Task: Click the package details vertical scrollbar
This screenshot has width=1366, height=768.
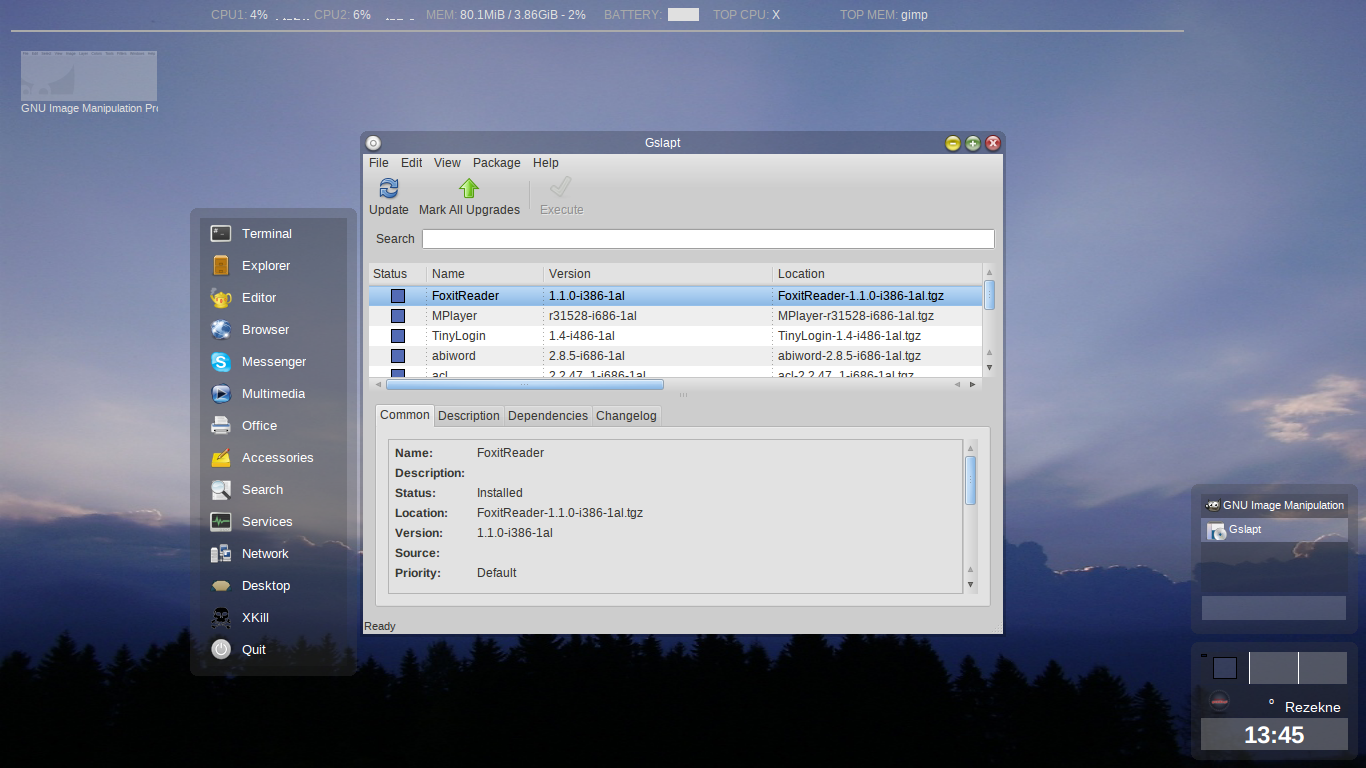Action: pyautogui.click(x=970, y=481)
